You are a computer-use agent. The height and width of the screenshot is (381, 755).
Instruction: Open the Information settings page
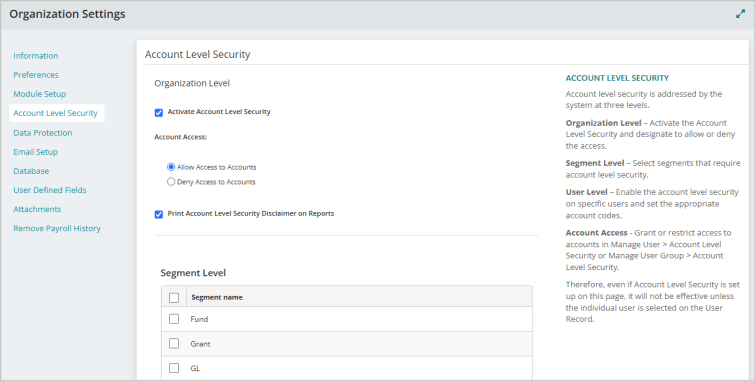coord(36,56)
